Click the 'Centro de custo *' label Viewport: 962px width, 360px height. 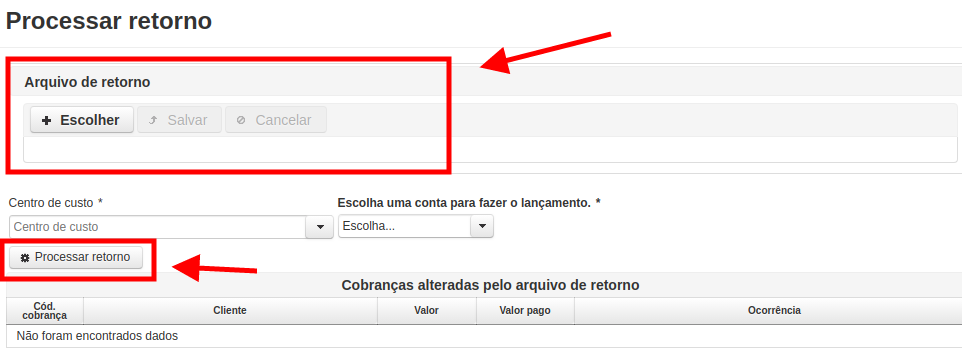[55, 202]
